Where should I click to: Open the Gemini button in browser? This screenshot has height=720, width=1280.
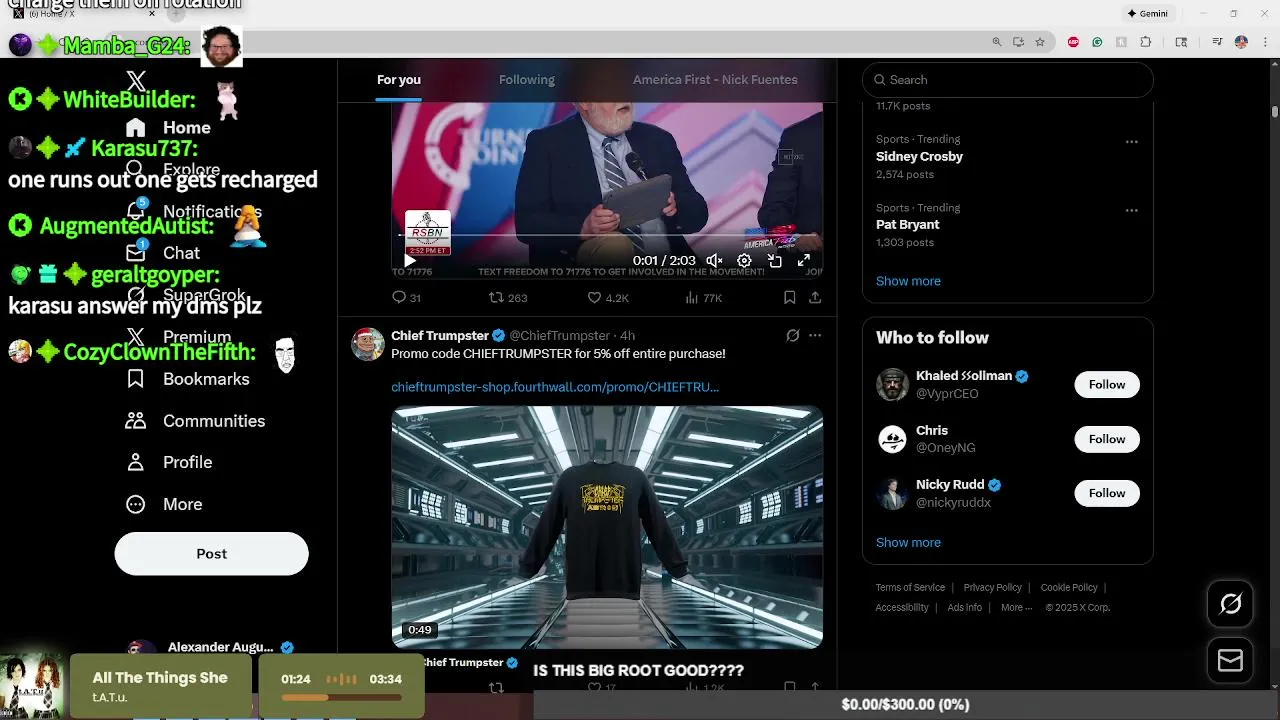coord(1147,14)
